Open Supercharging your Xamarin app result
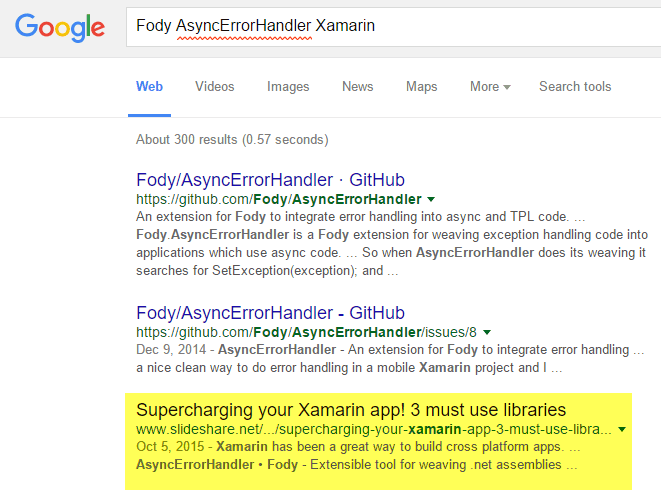Image resolution: width=661 pixels, height=491 pixels. [x=351, y=410]
